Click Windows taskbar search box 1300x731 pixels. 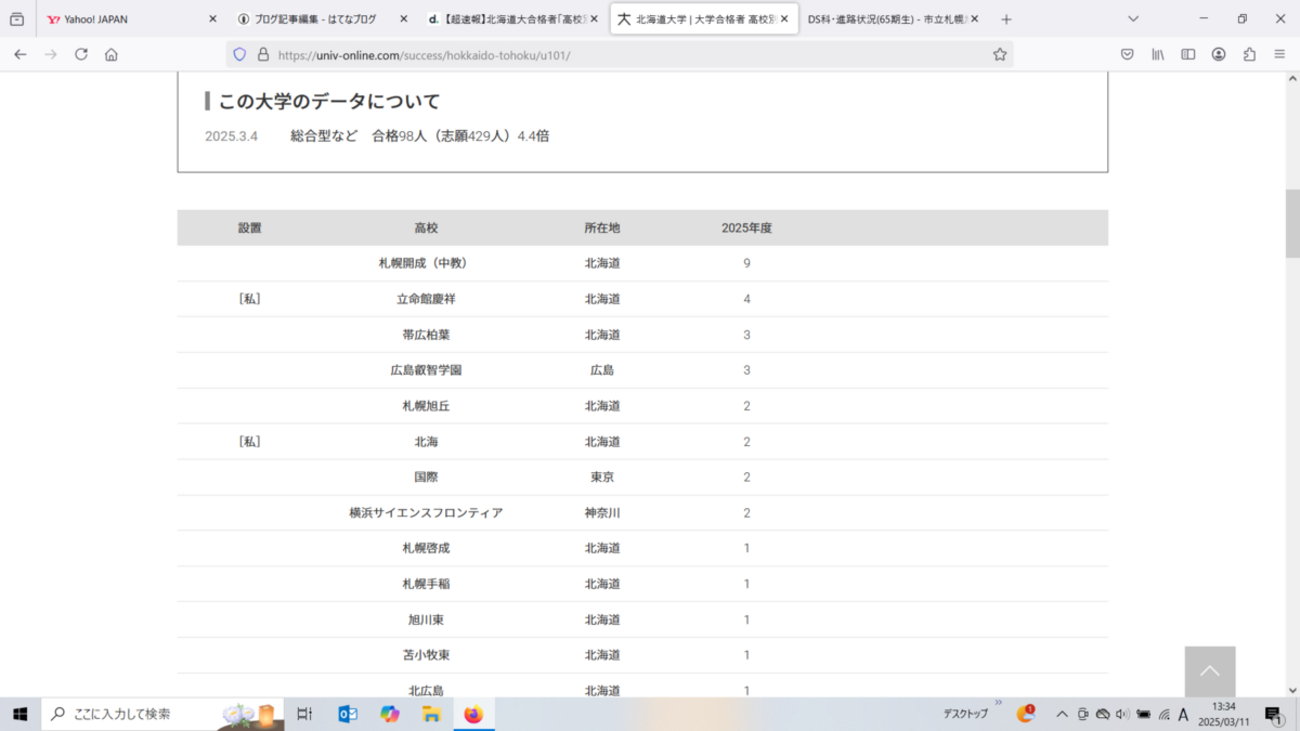pos(162,714)
